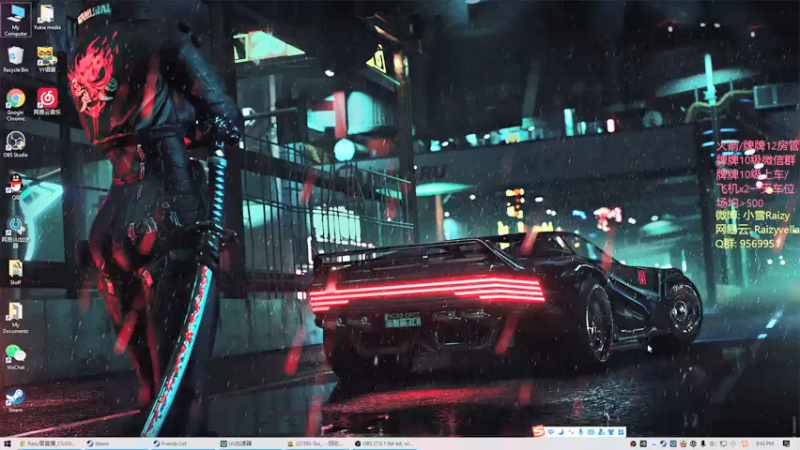Switch to the Steam taskbar window

(x=114, y=444)
